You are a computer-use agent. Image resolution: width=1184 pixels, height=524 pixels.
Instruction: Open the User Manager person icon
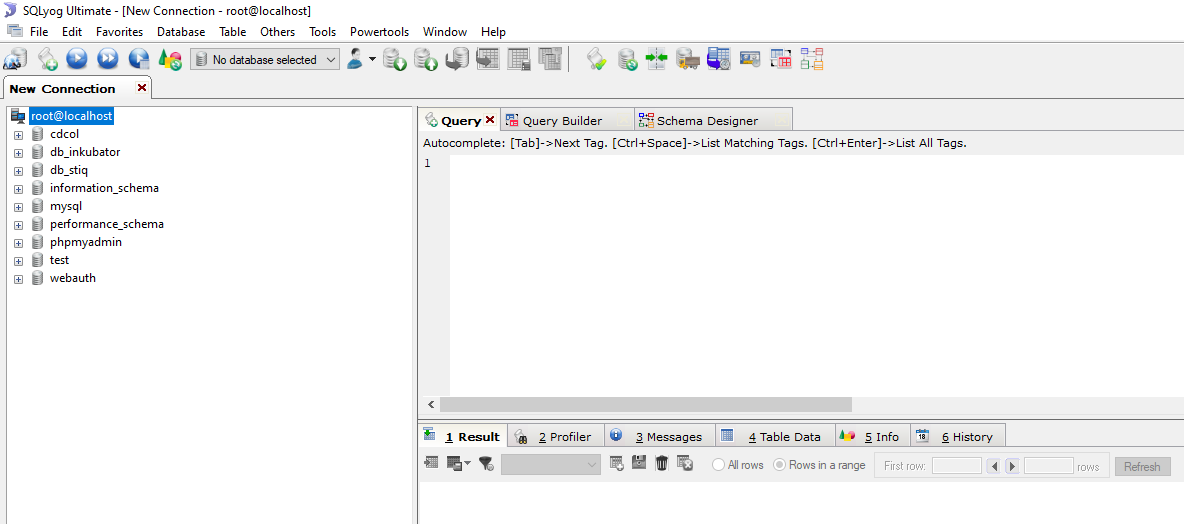[x=355, y=59]
